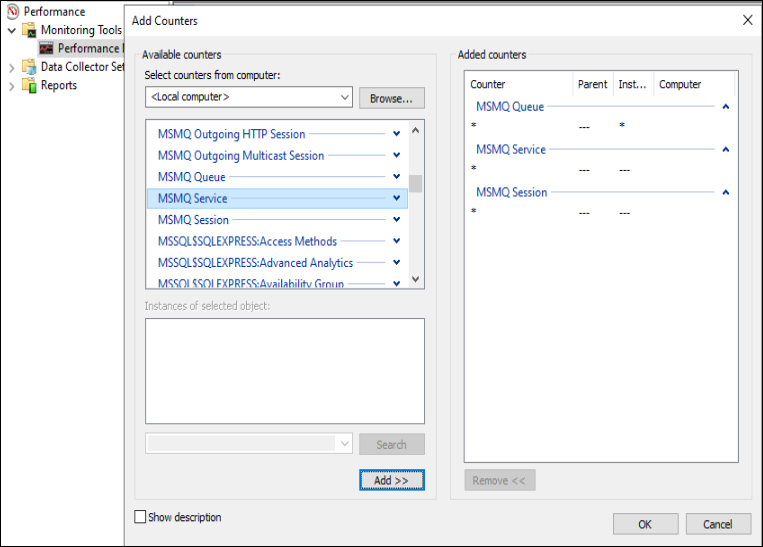
Task: Select MSSQL$SQLEXPRESS:Access Methods counter
Action: tap(247, 241)
